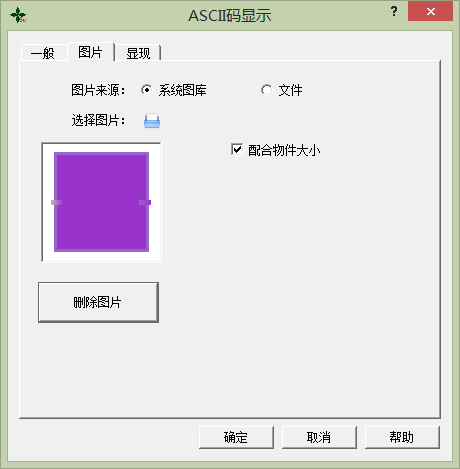
Task: Click the right connector stub on preview
Action: 145,202
